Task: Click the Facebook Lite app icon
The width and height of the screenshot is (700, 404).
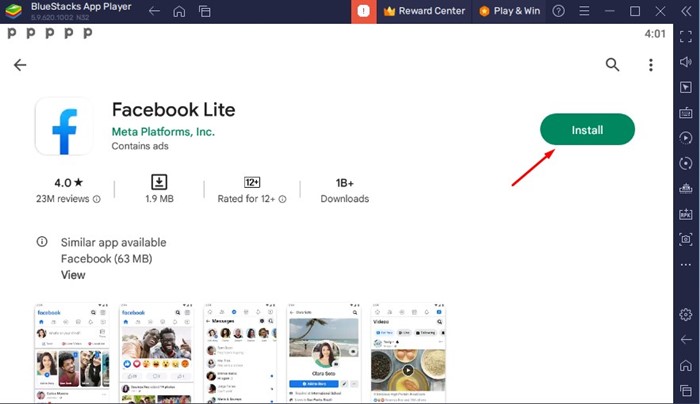Action: click(x=64, y=126)
